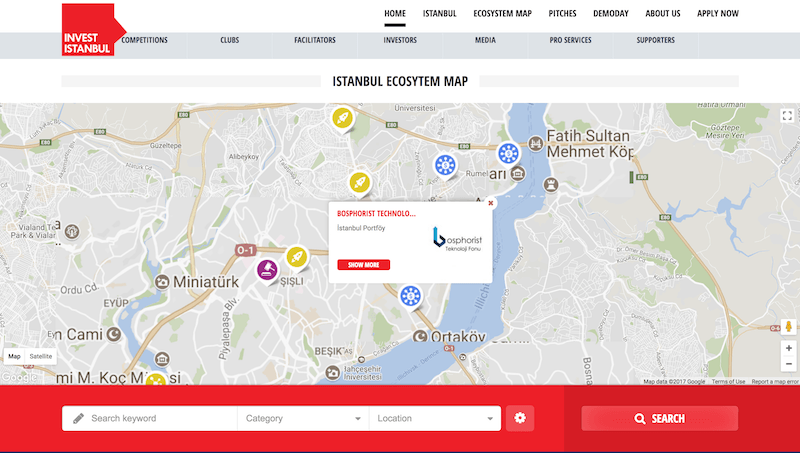This screenshot has height=453, width=800.
Task: Click the yellow rocket marker near Şişli
Action: (x=296, y=257)
